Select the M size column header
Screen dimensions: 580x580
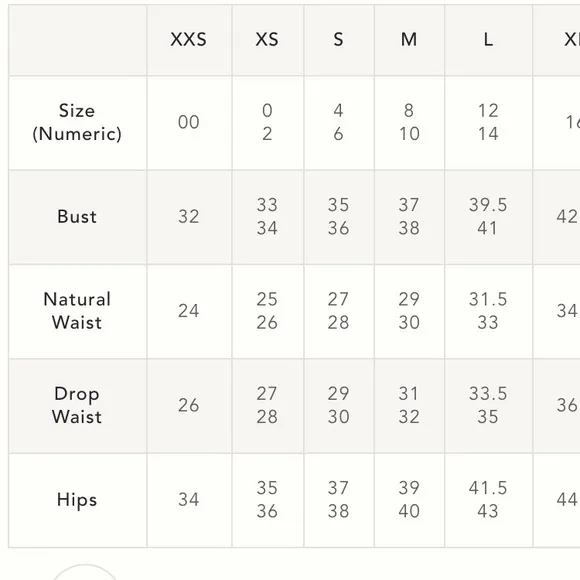pyautogui.click(x=409, y=39)
